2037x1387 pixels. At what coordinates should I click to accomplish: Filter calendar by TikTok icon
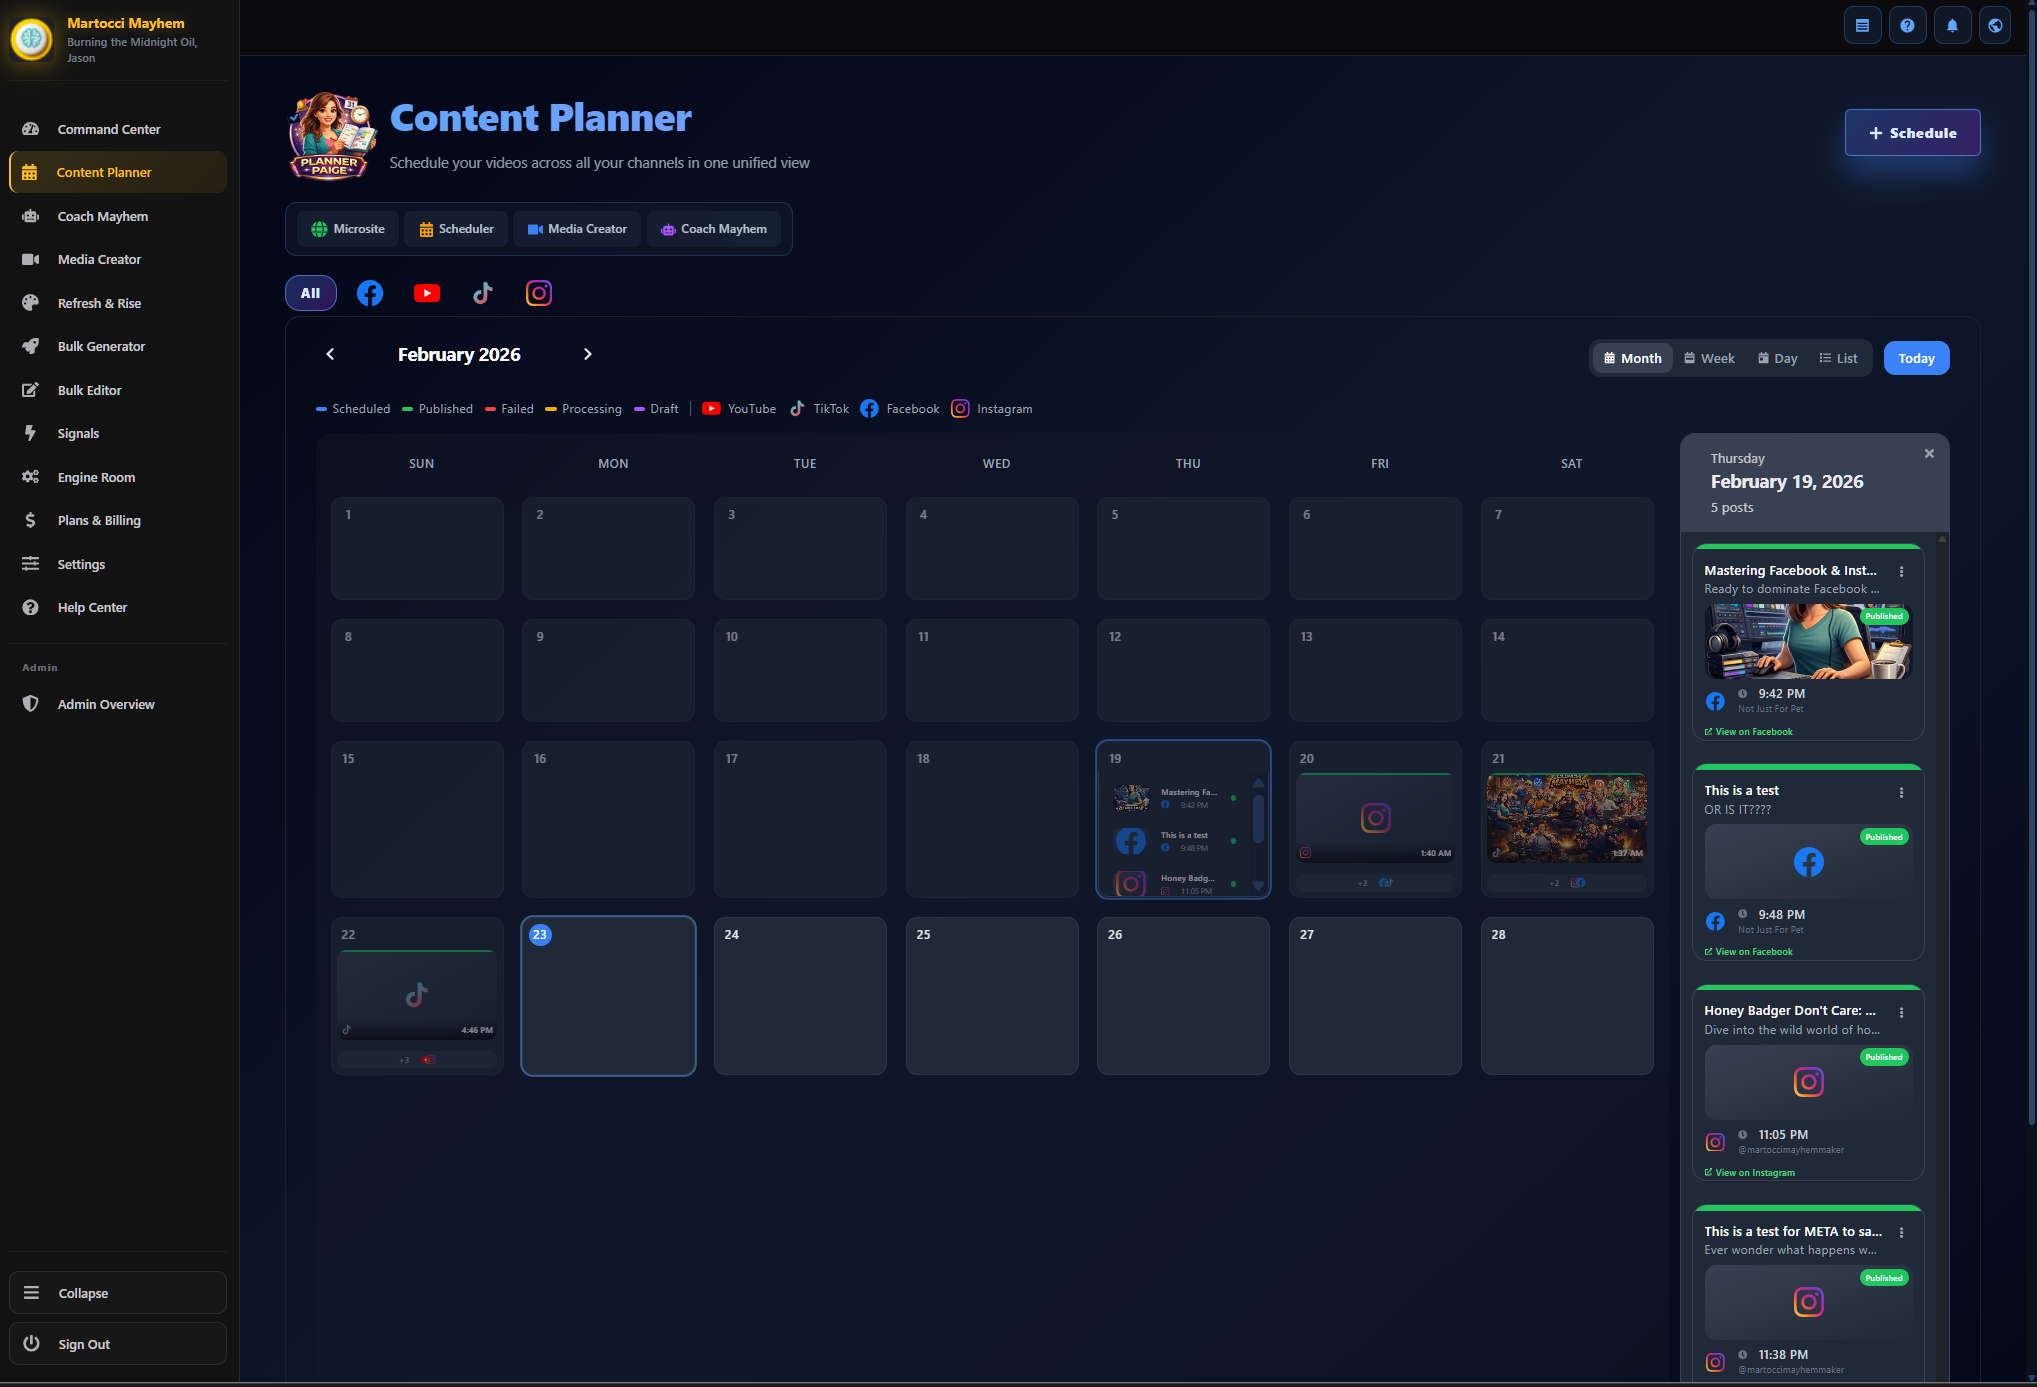[483, 293]
